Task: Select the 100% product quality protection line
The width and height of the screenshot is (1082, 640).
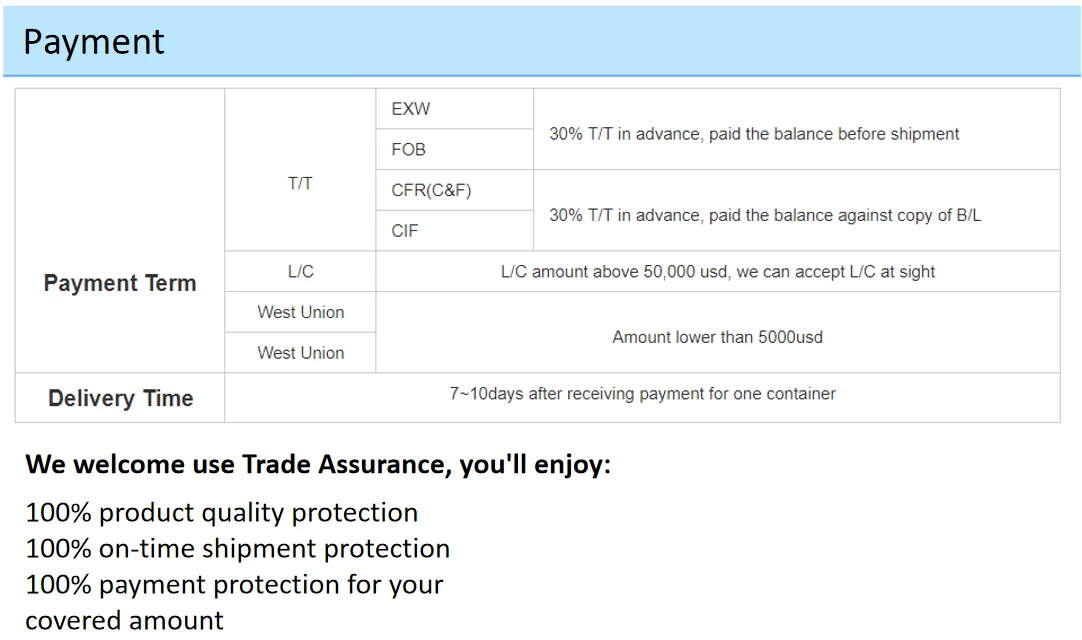Action: (221, 512)
